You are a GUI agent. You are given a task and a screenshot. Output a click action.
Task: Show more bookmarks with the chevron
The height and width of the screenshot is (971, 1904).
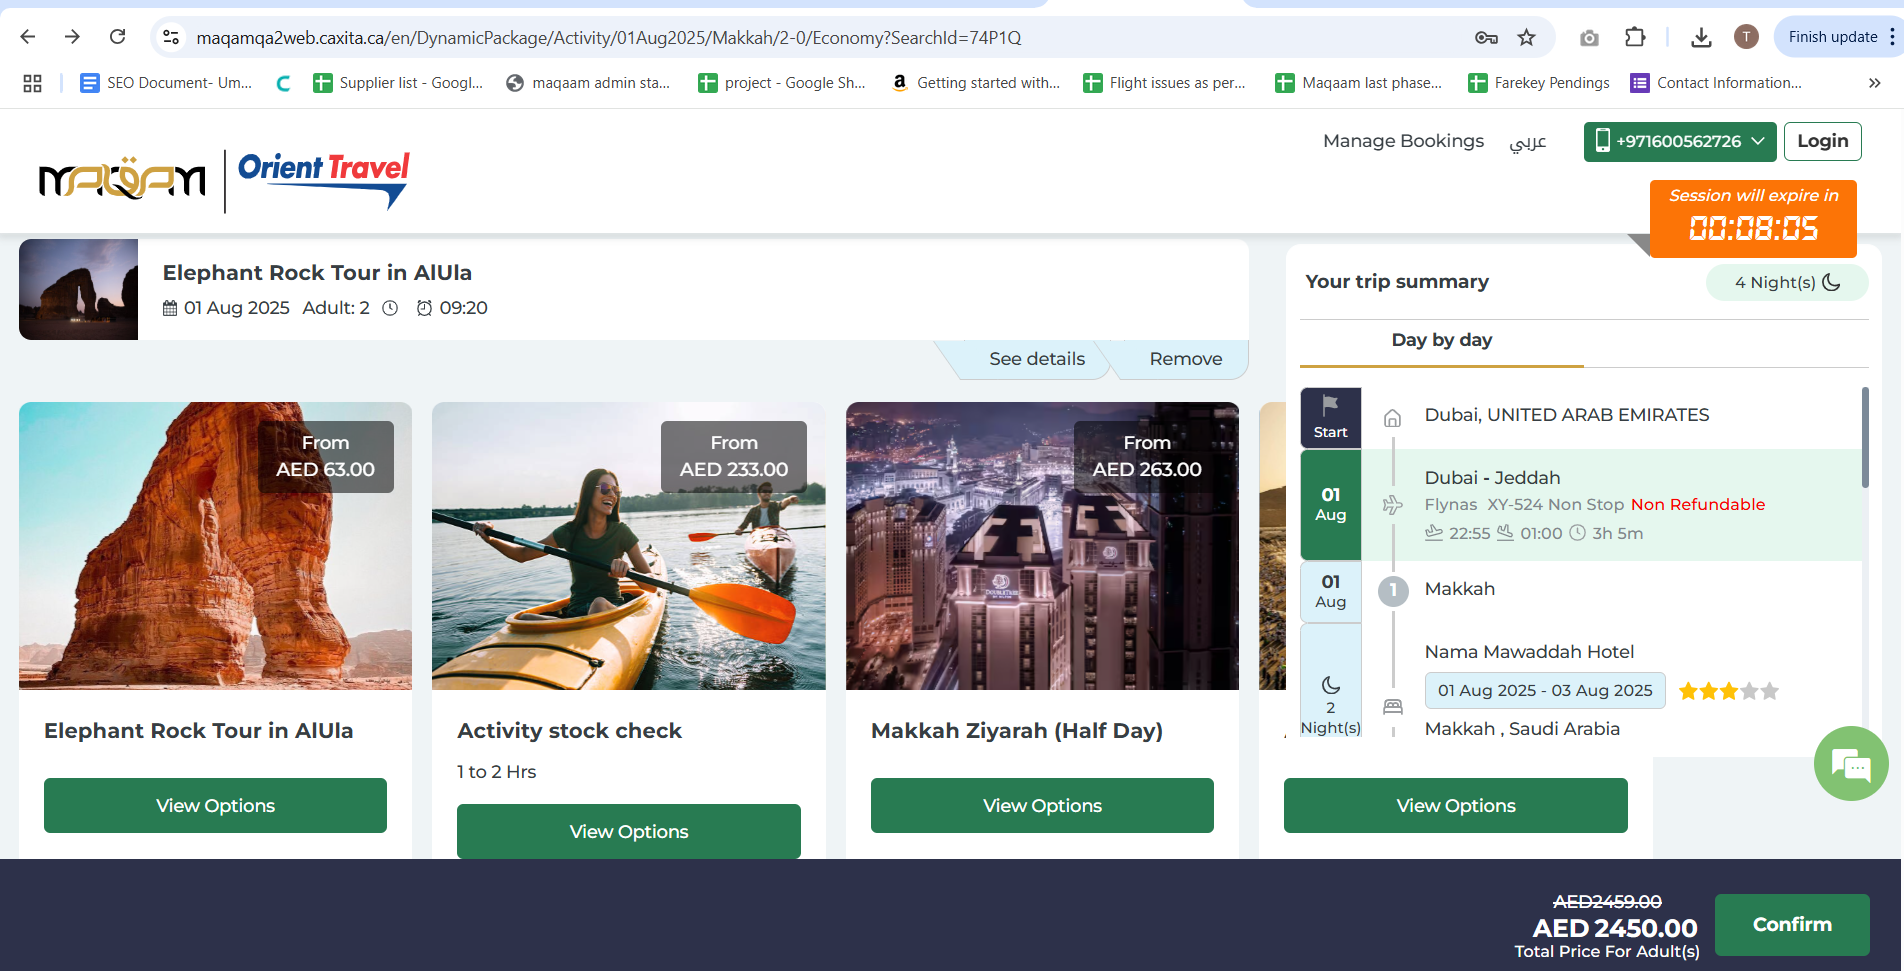point(1874,83)
